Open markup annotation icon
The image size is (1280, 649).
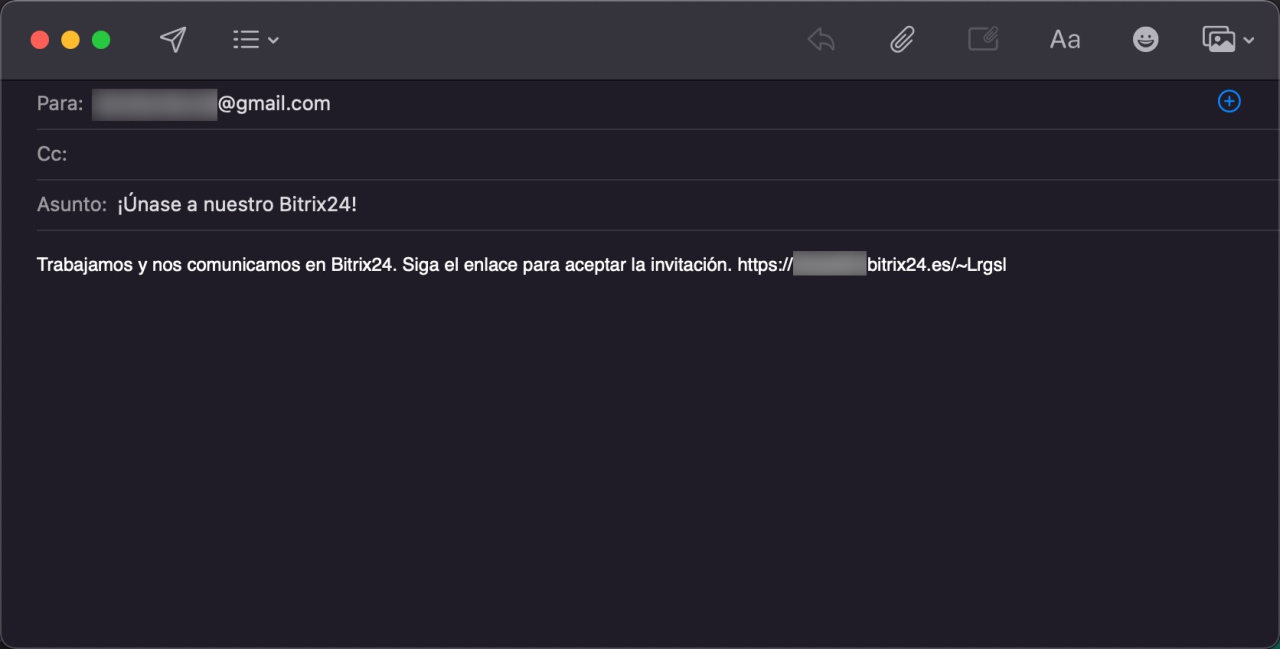(x=983, y=40)
